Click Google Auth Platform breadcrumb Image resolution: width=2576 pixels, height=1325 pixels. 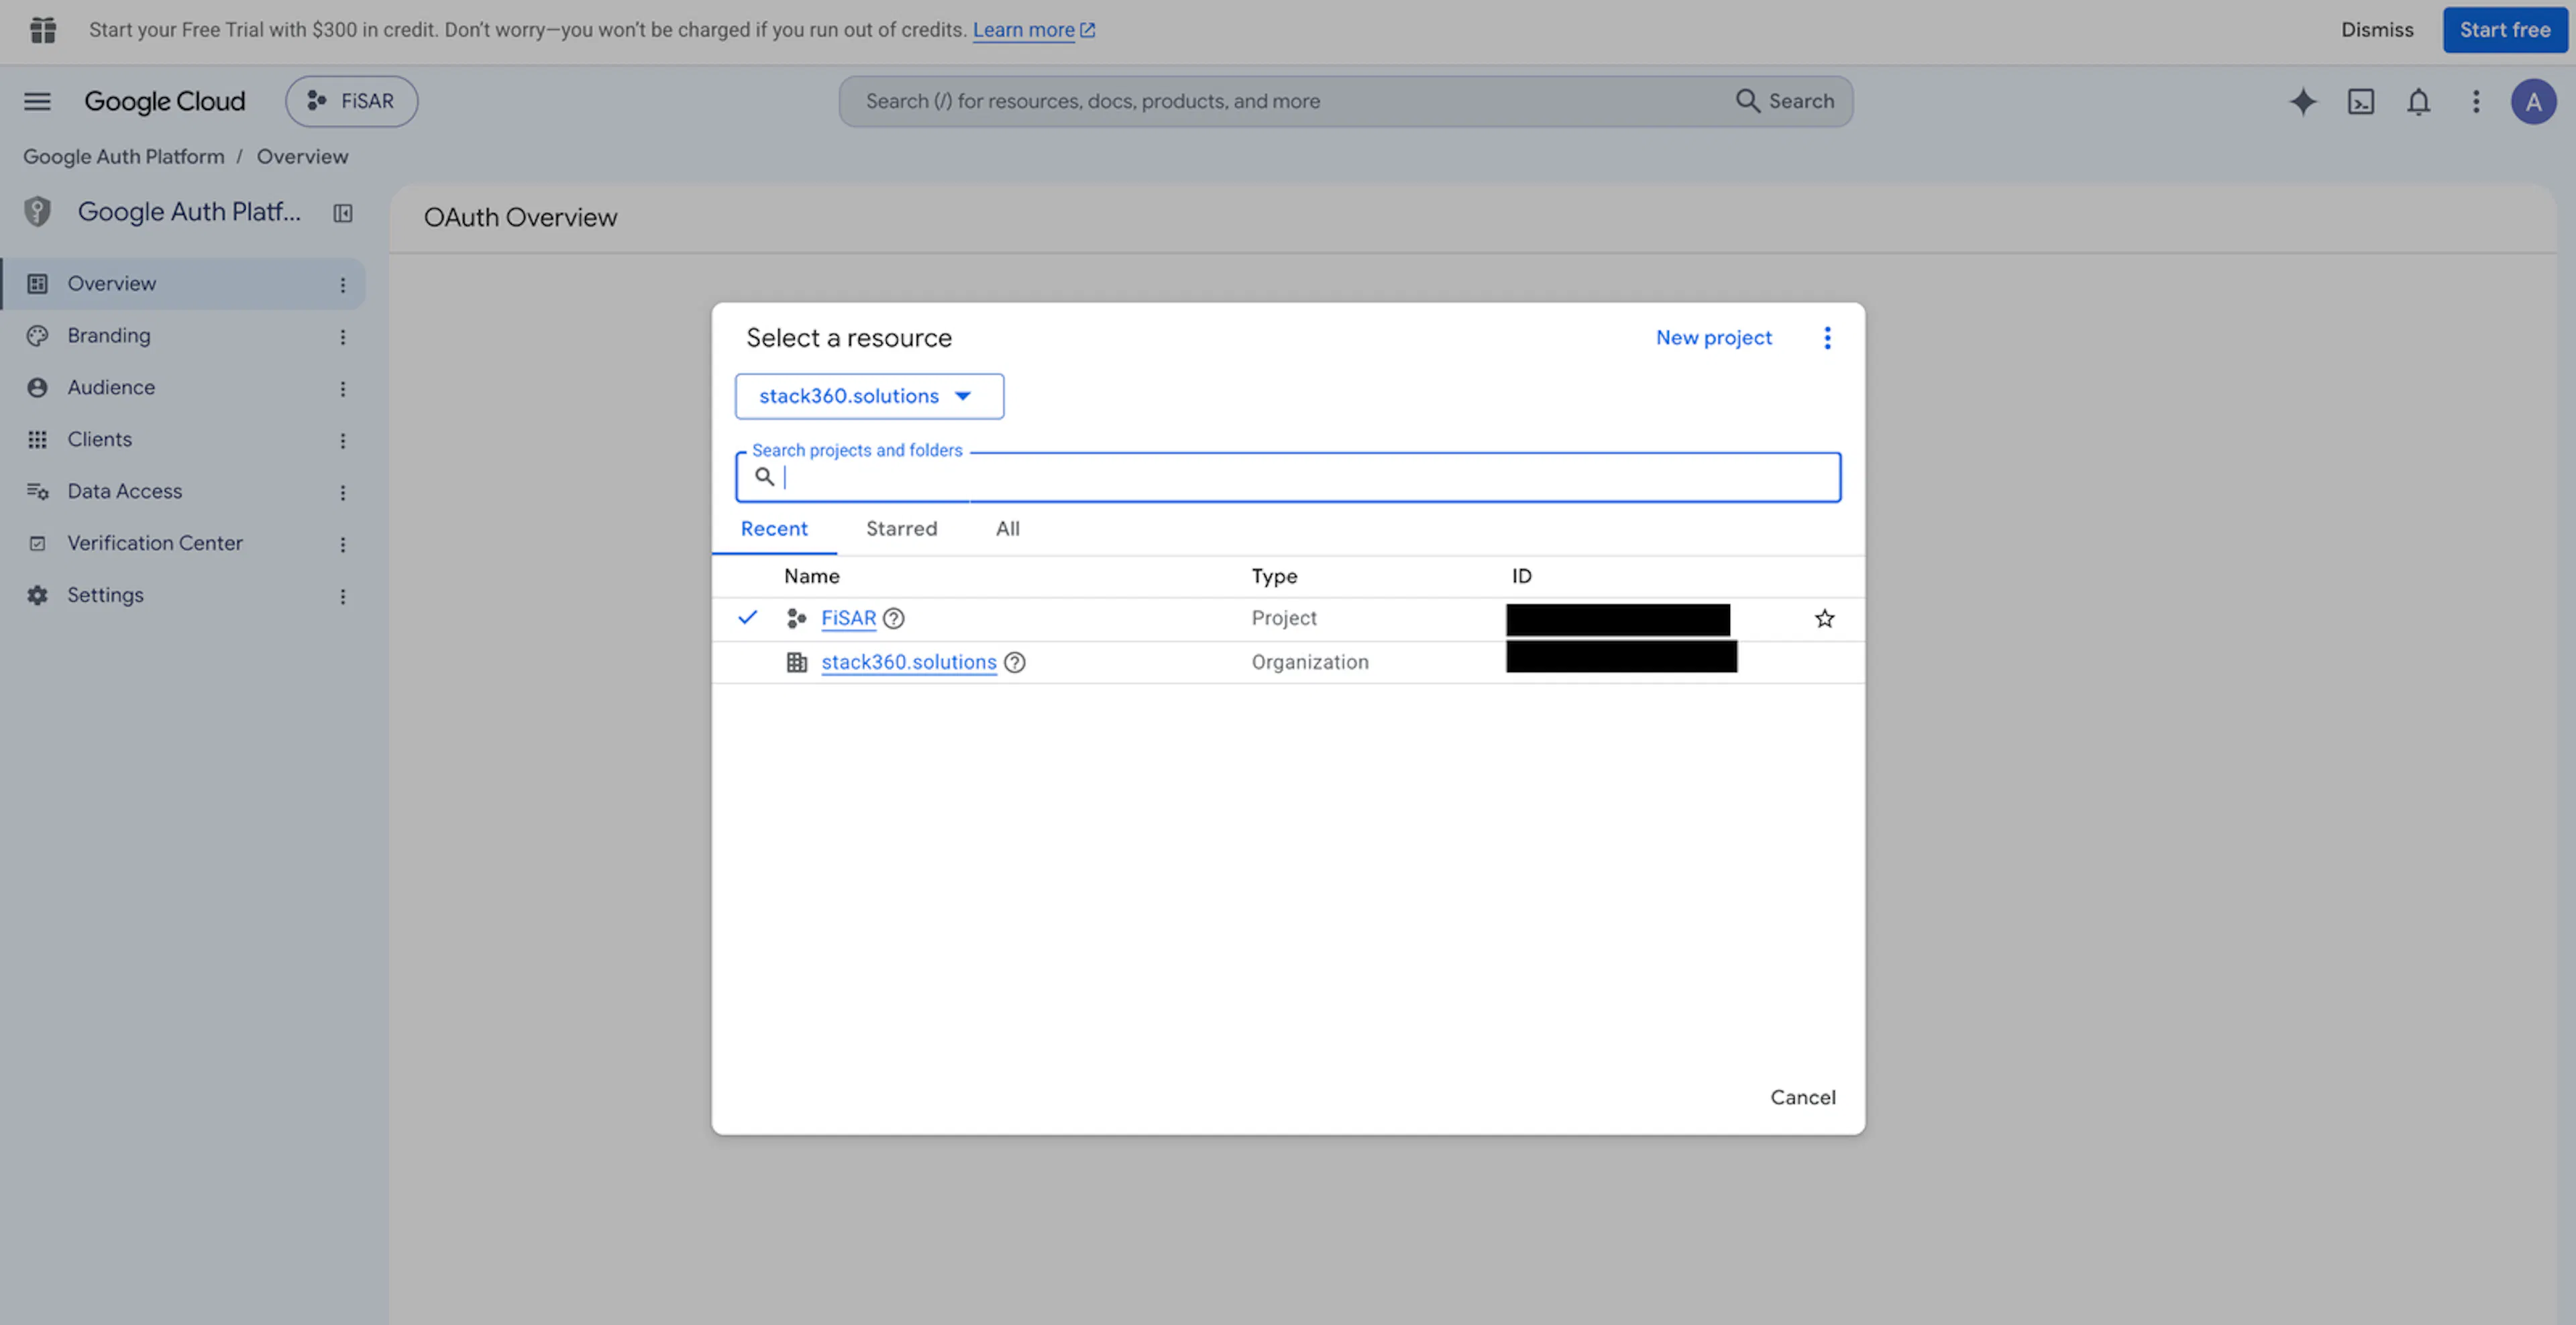click(x=124, y=157)
